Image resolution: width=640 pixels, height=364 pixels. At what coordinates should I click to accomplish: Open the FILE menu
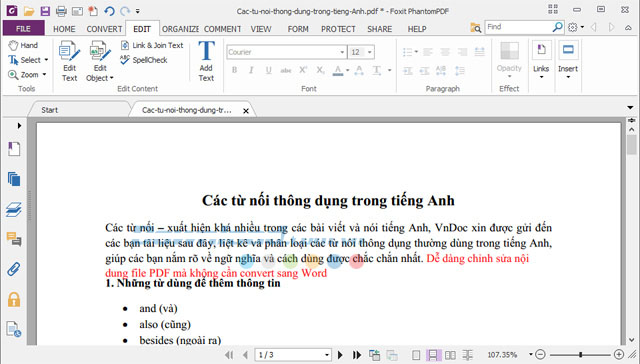[x=23, y=29]
